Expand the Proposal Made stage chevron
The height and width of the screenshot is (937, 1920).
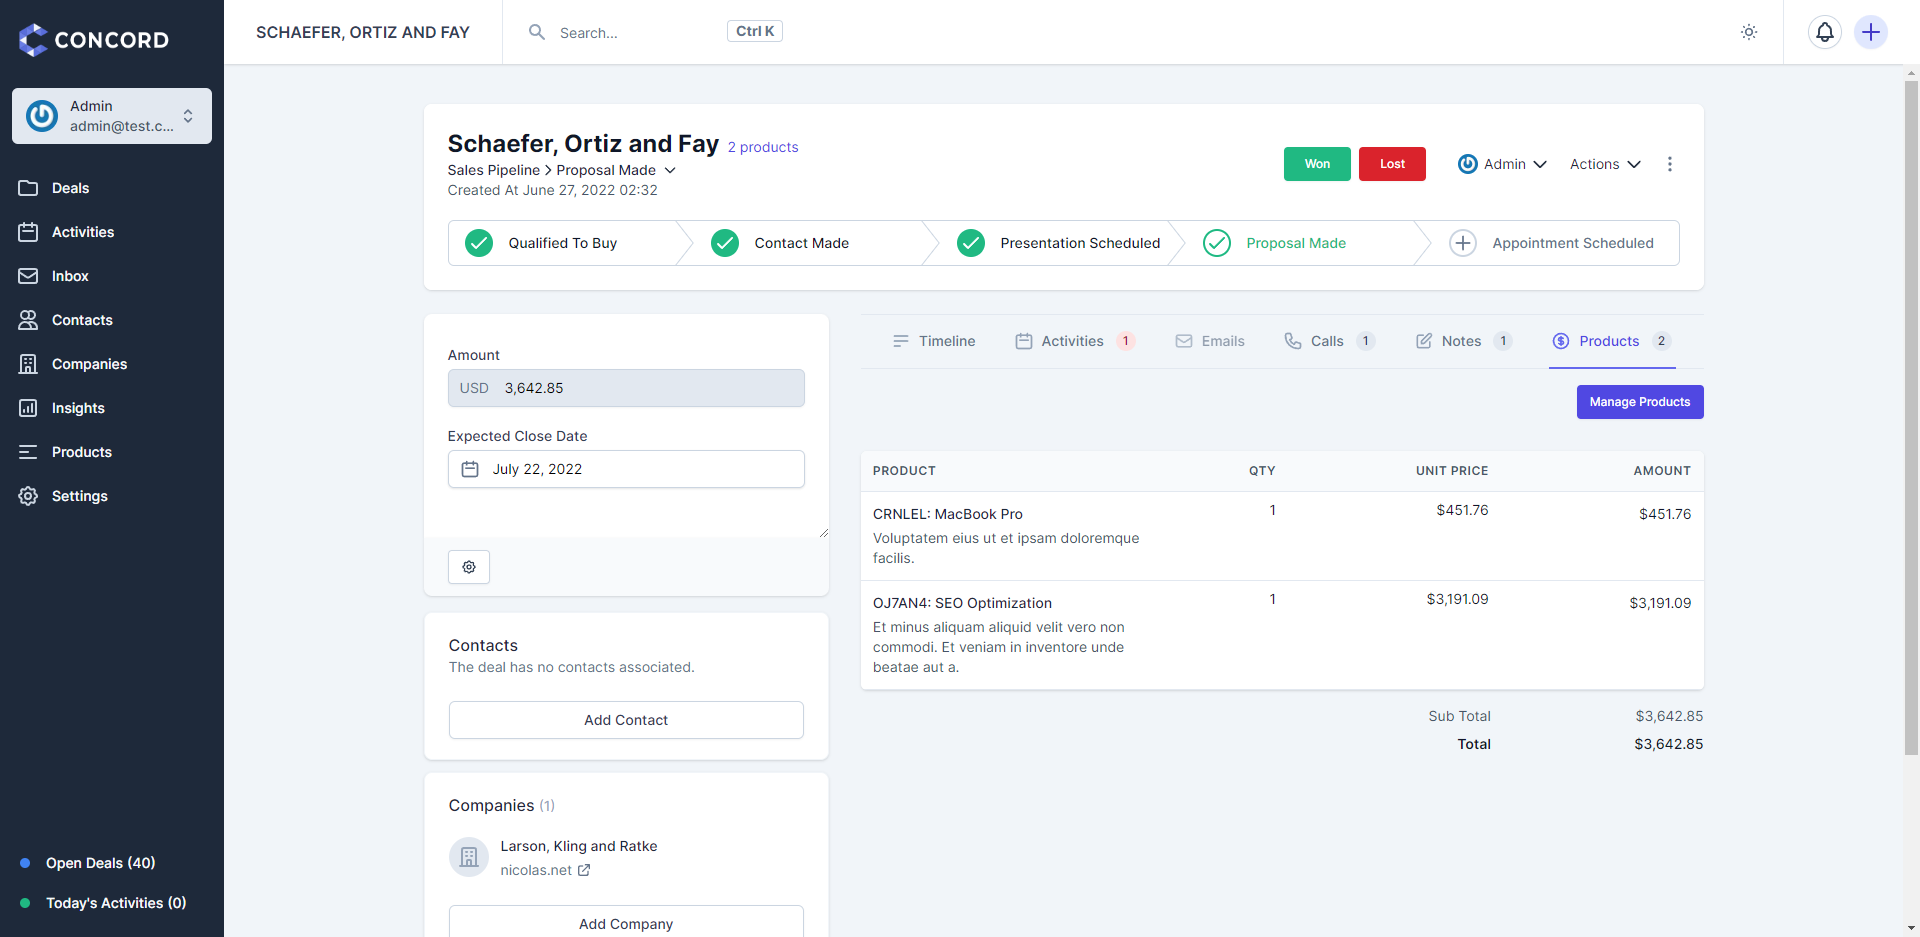click(670, 170)
